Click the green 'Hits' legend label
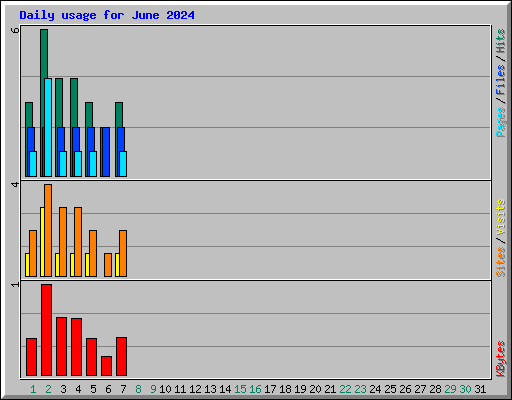 pyautogui.click(x=501, y=41)
